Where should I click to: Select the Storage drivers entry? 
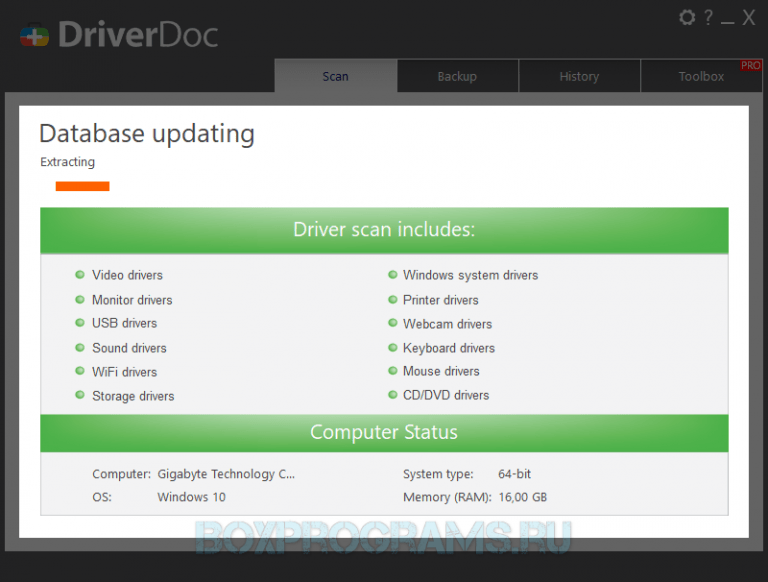click(133, 396)
